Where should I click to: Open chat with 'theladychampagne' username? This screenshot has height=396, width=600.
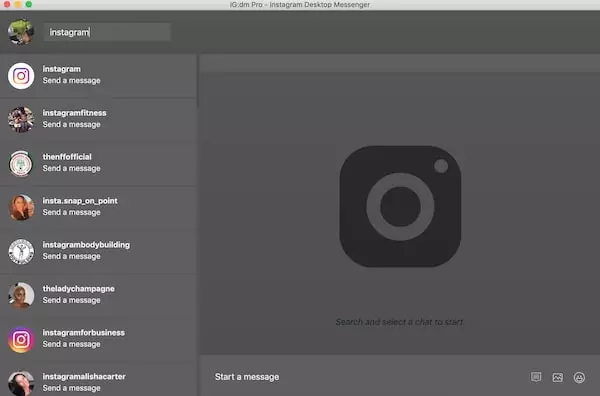coord(78,289)
